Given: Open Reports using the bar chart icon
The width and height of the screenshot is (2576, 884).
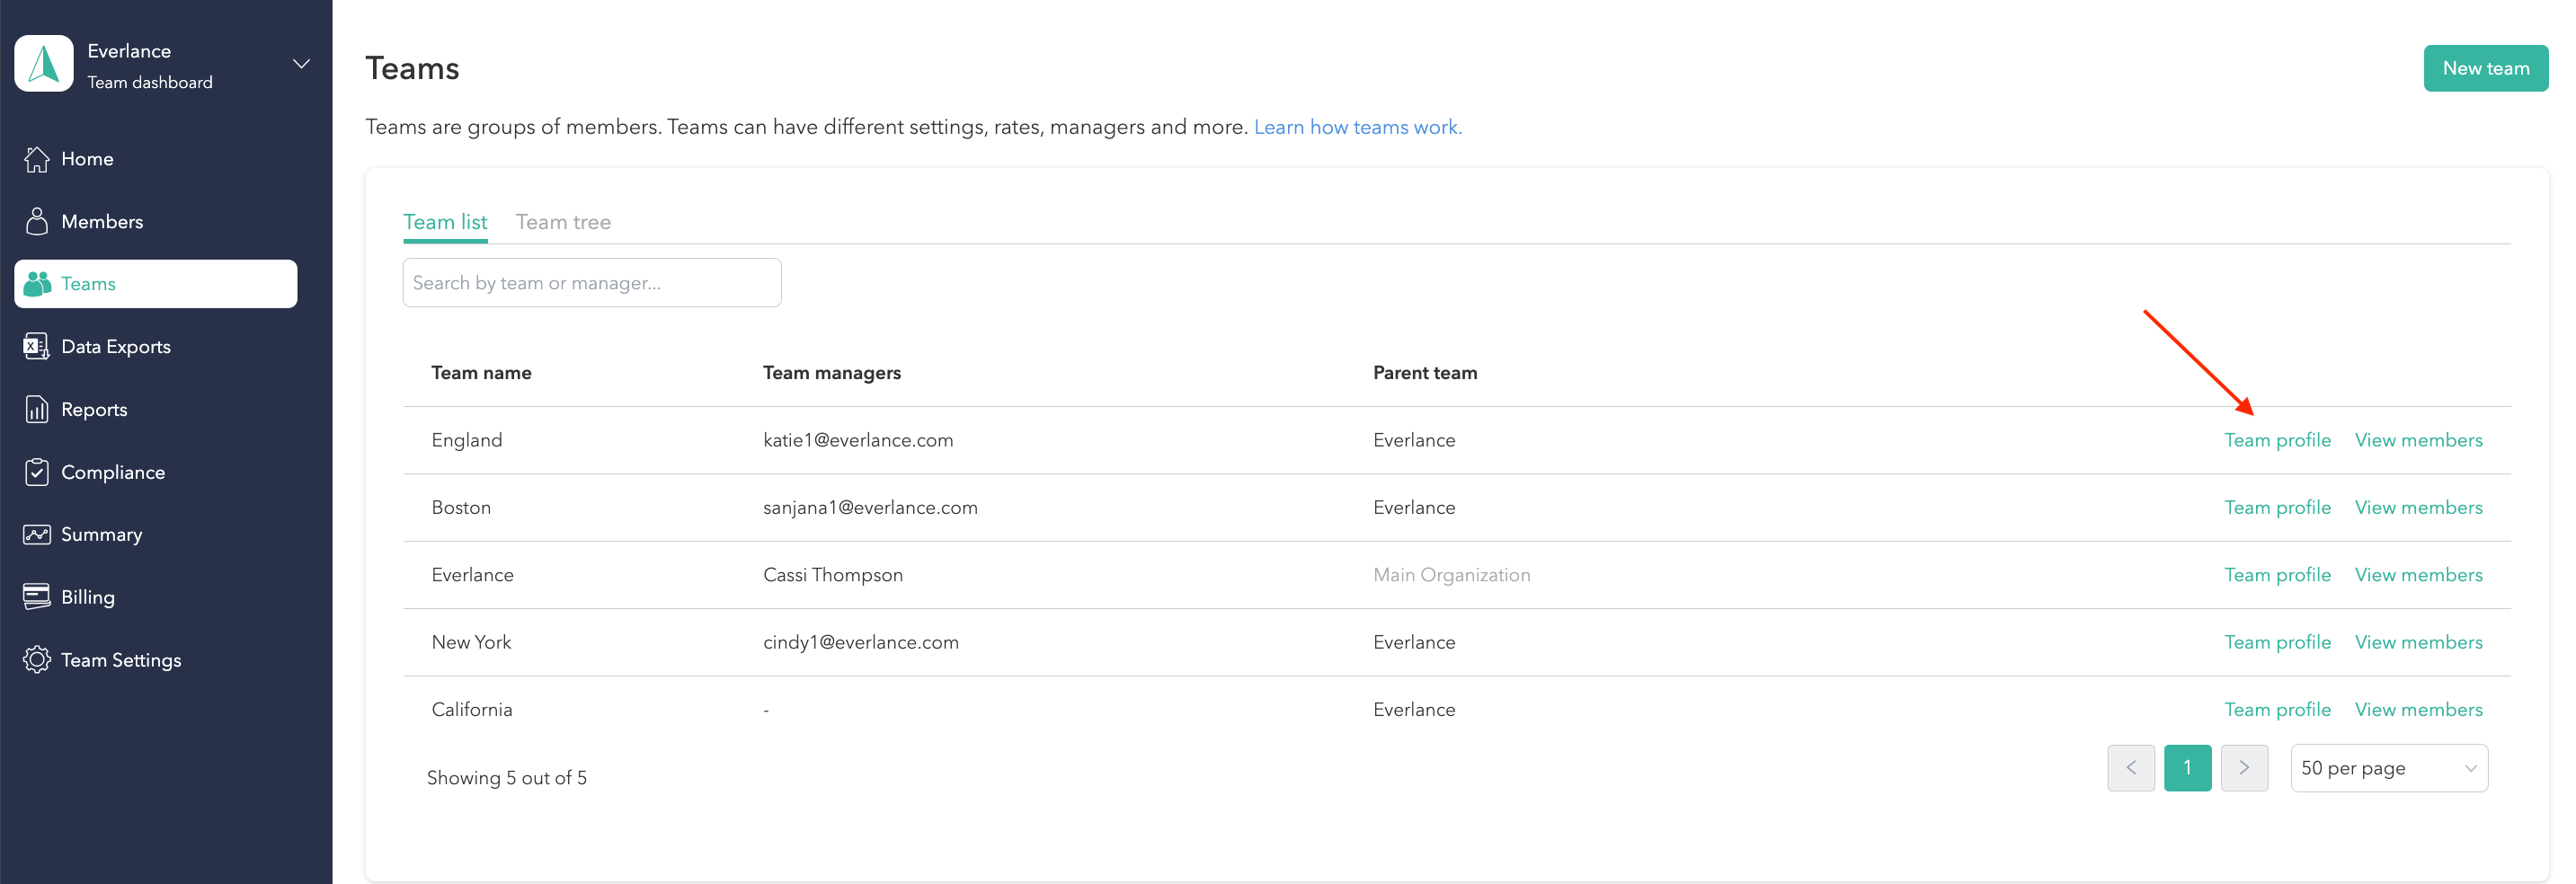Looking at the screenshot, I should (37, 410).
